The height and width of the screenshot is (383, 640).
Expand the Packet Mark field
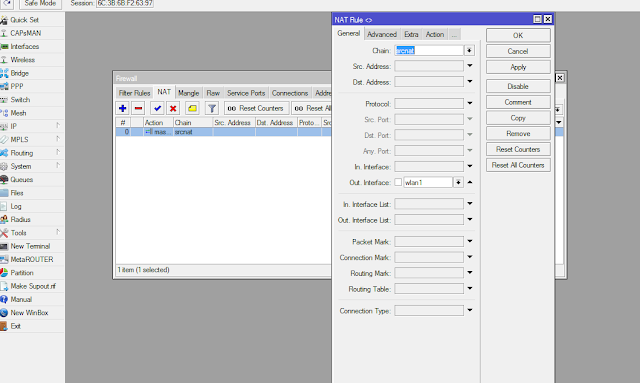pyautogui.click(x=470, y=241)
